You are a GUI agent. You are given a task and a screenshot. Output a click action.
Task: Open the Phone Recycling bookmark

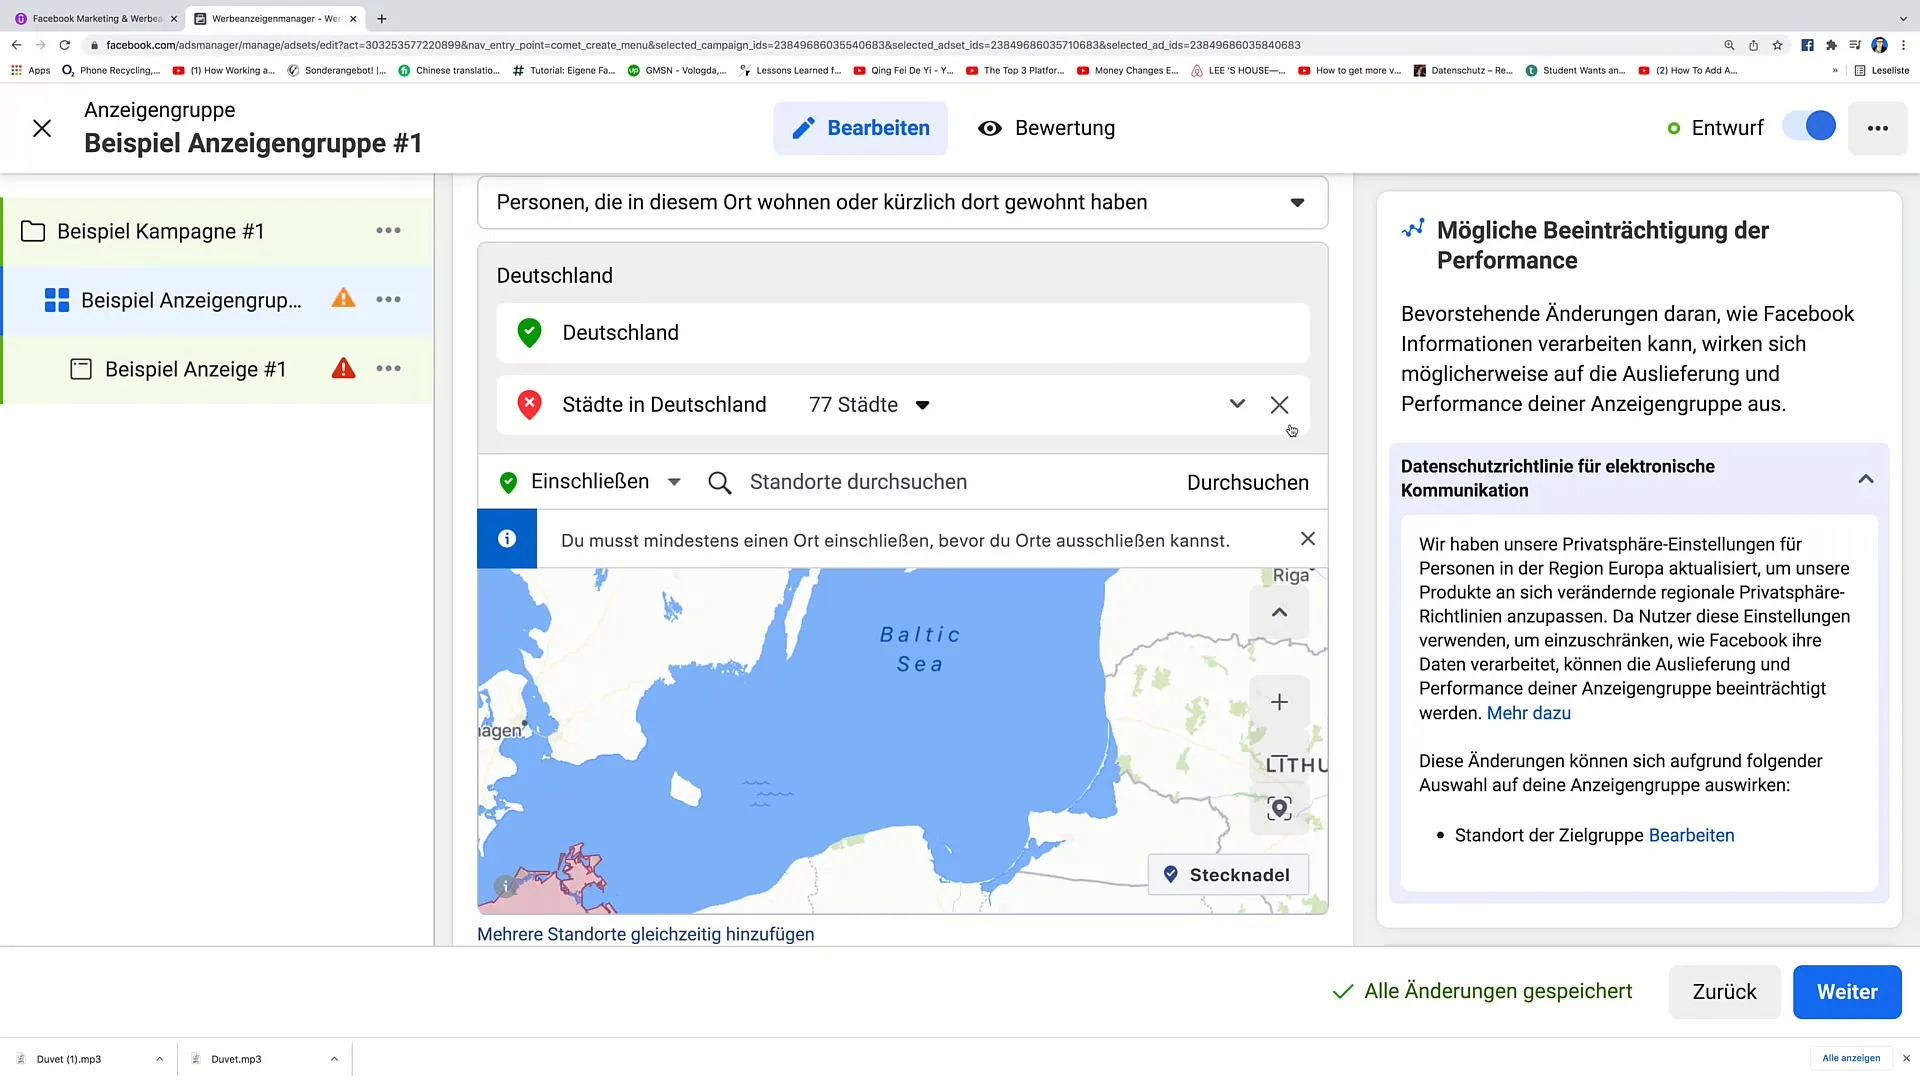pyautogui.click(x=111, y=70)
